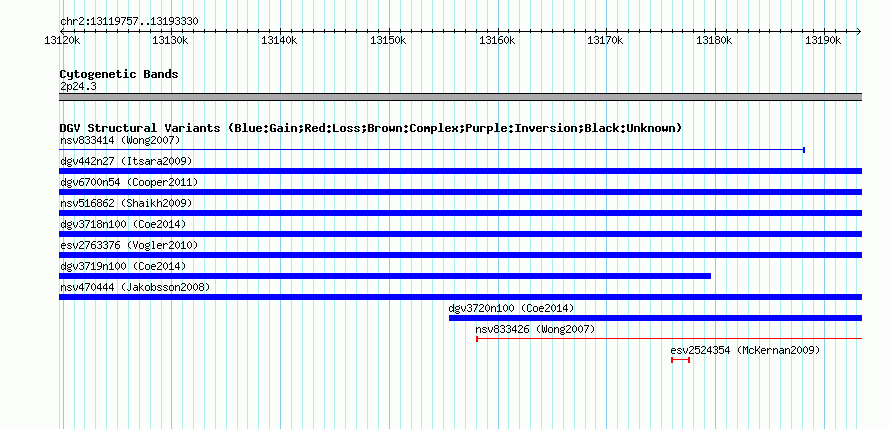Click the 13190k ruler position

click(824, 40)
